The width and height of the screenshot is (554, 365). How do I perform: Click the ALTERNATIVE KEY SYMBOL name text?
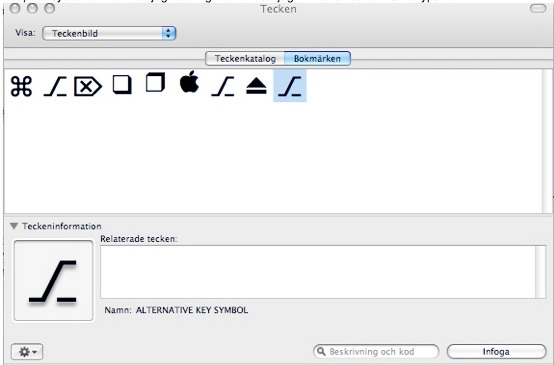click(192, 310)
